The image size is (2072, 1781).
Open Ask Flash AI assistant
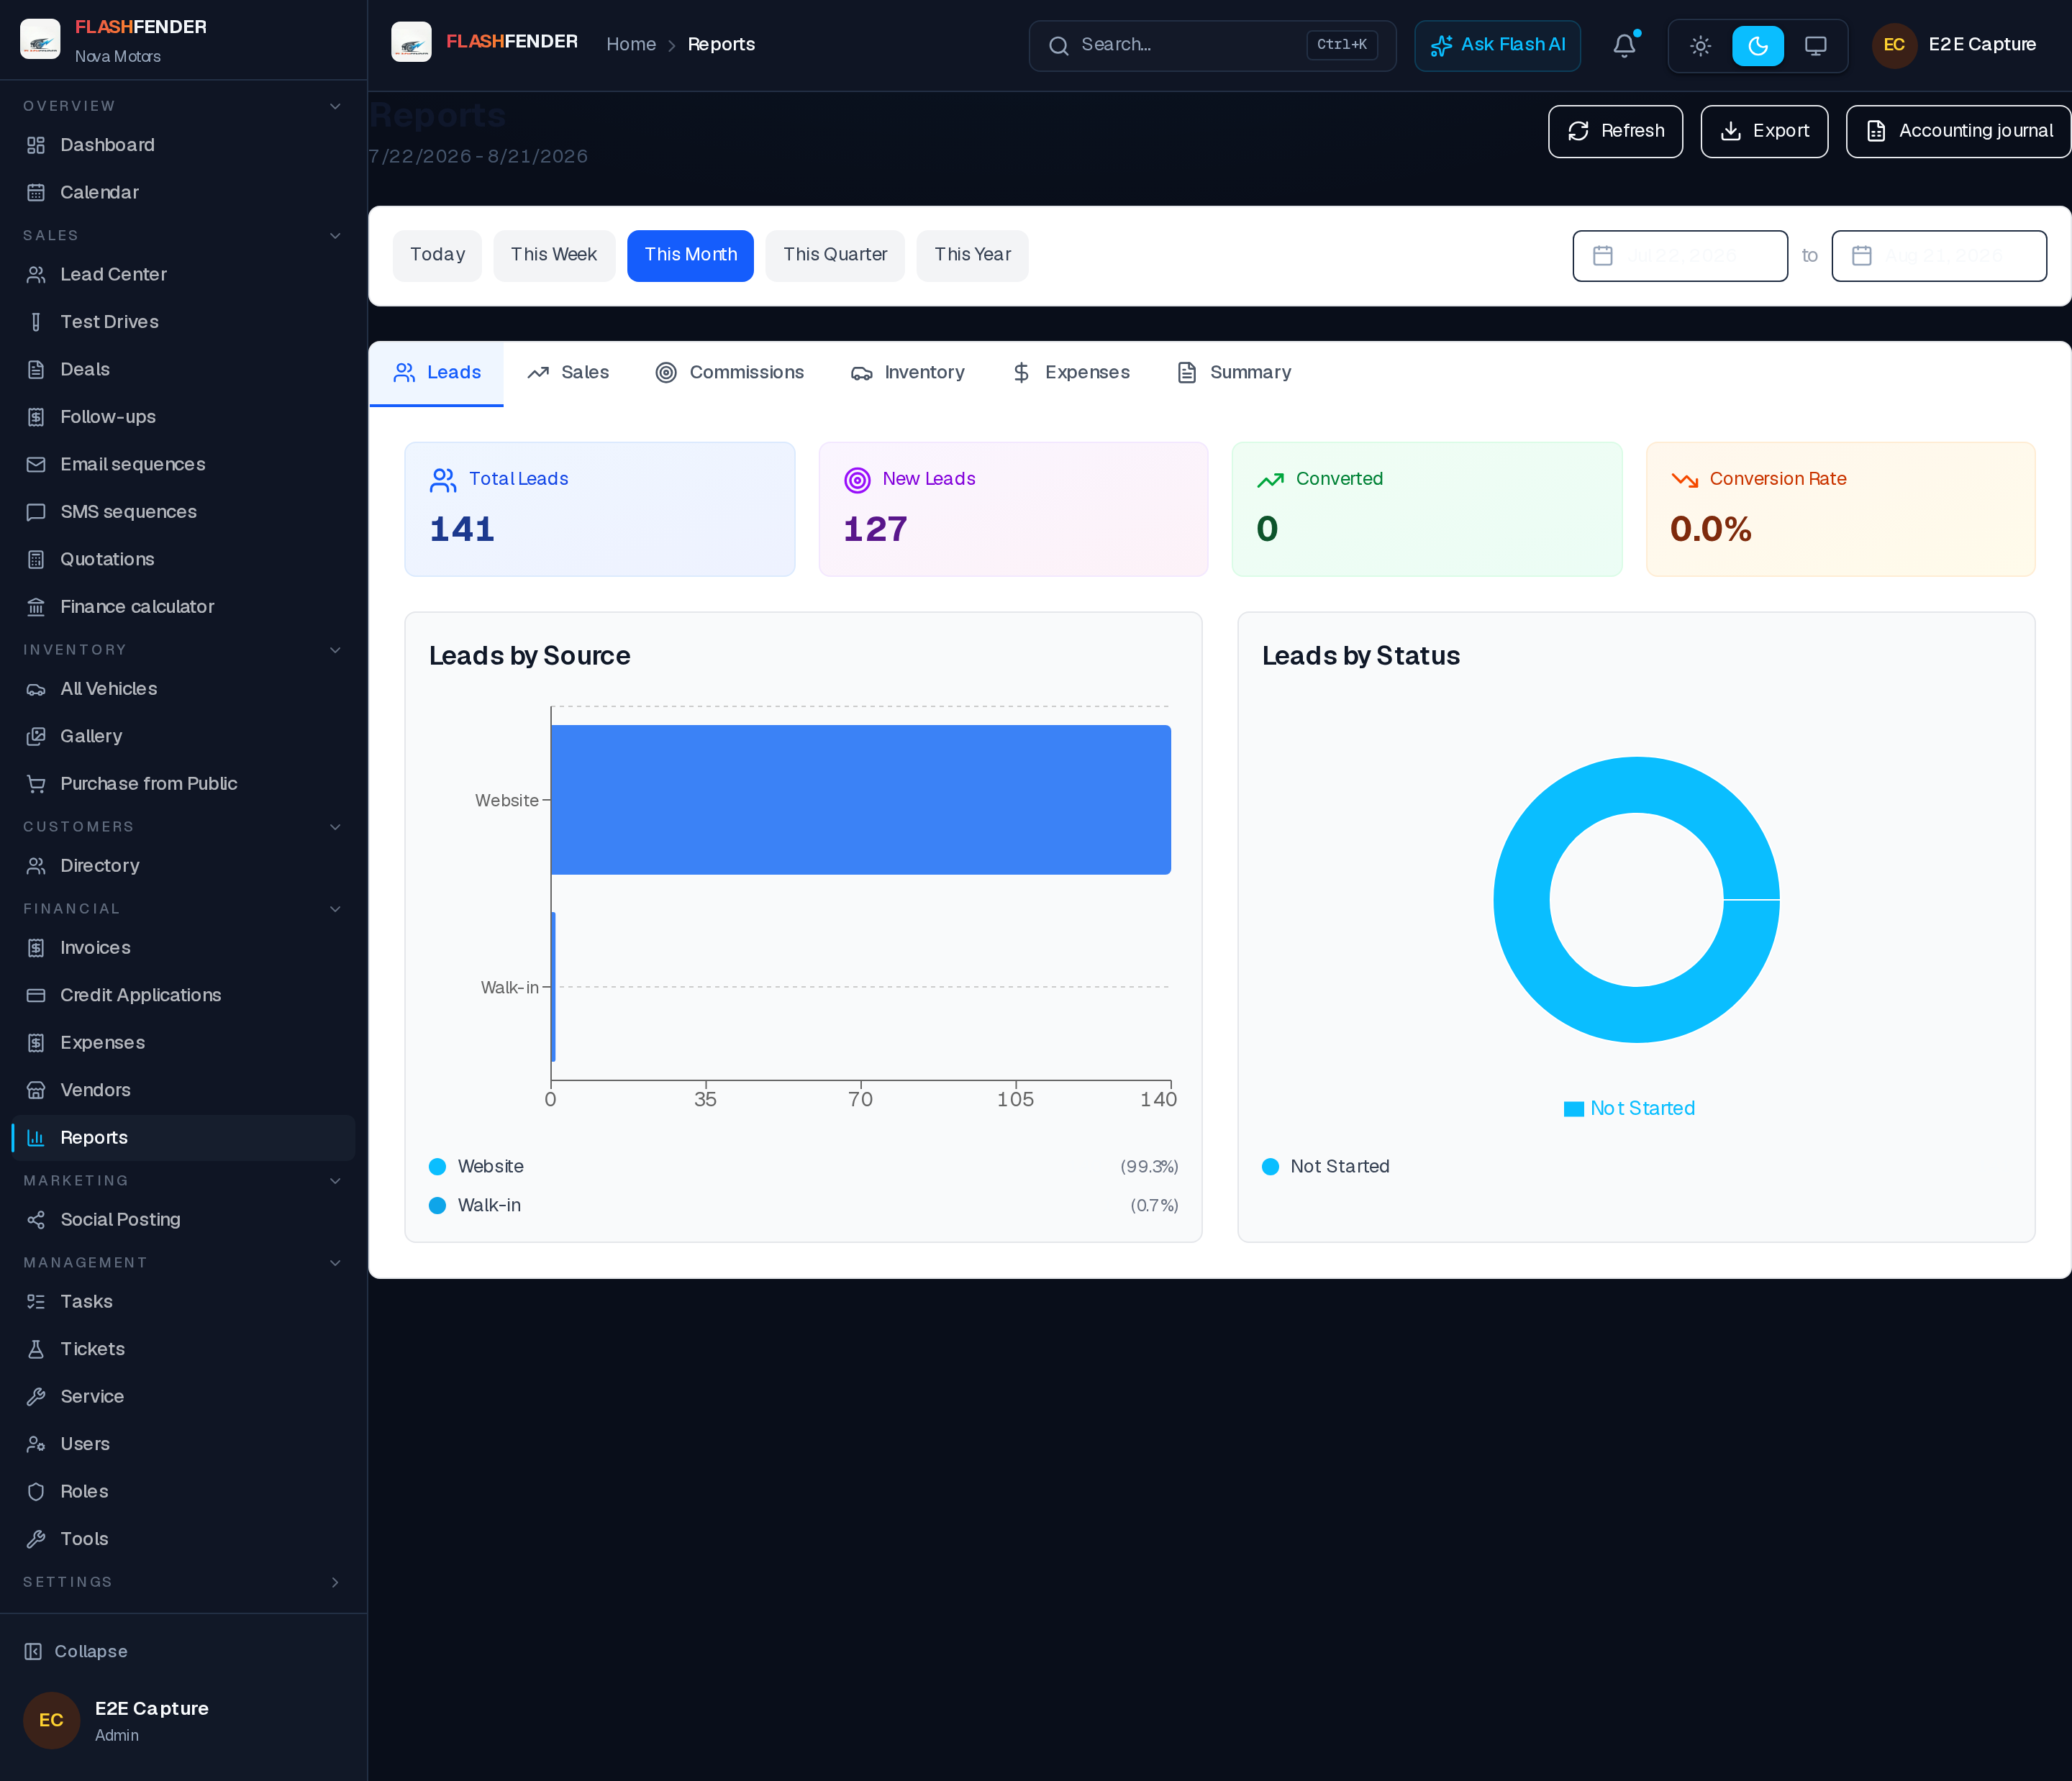(1497, 45)
